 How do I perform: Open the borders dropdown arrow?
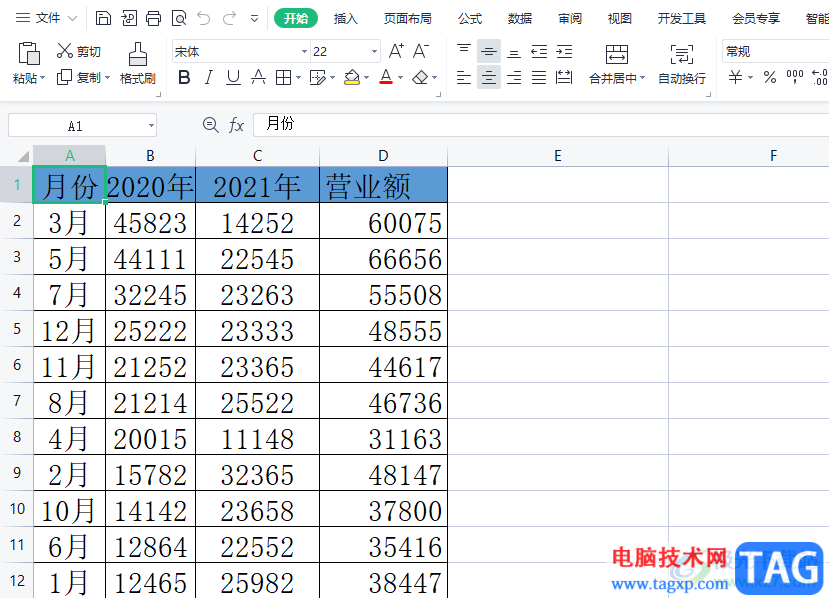pos(298,78)
